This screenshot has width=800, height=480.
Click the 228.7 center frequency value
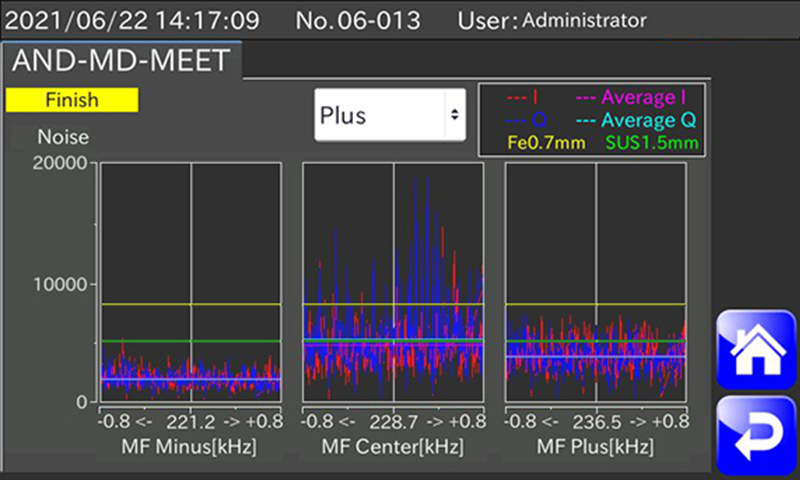point(393,422)
